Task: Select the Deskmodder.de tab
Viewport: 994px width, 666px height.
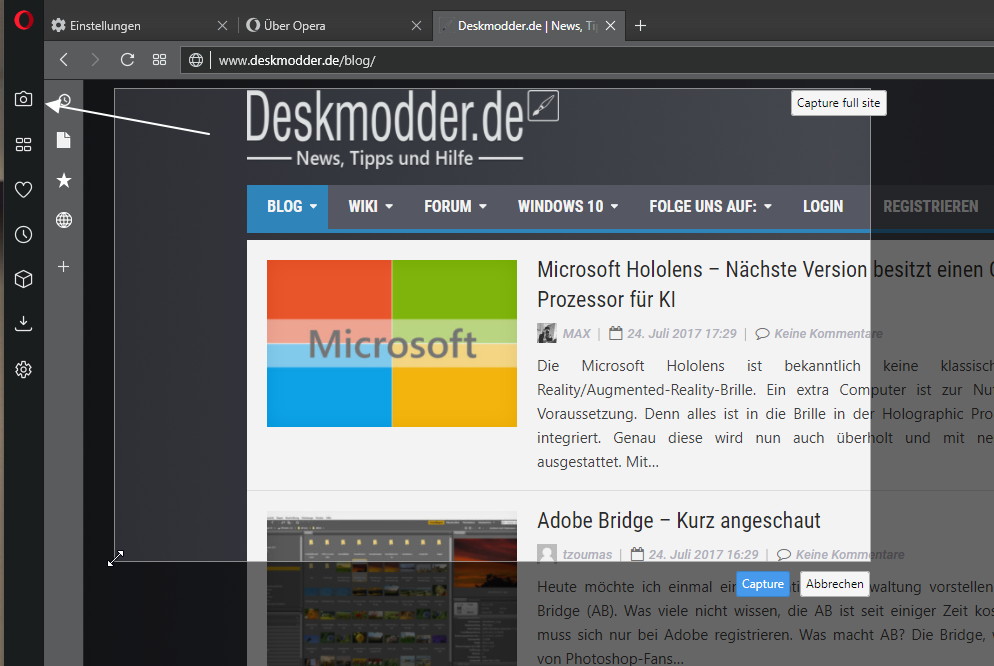Action: [529, 25]
